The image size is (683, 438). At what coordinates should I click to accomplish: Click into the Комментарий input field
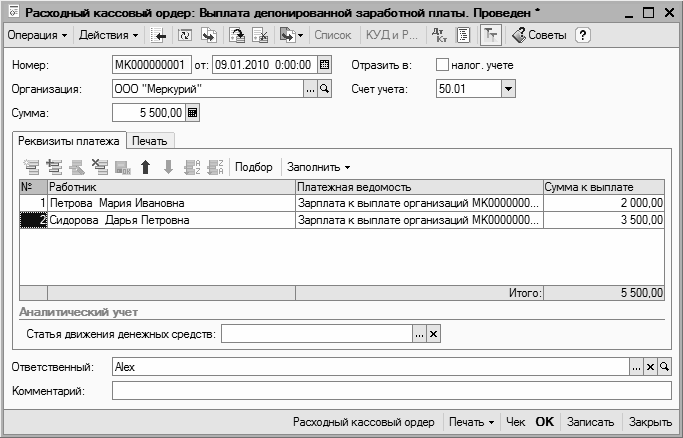[x=390, y=391]
